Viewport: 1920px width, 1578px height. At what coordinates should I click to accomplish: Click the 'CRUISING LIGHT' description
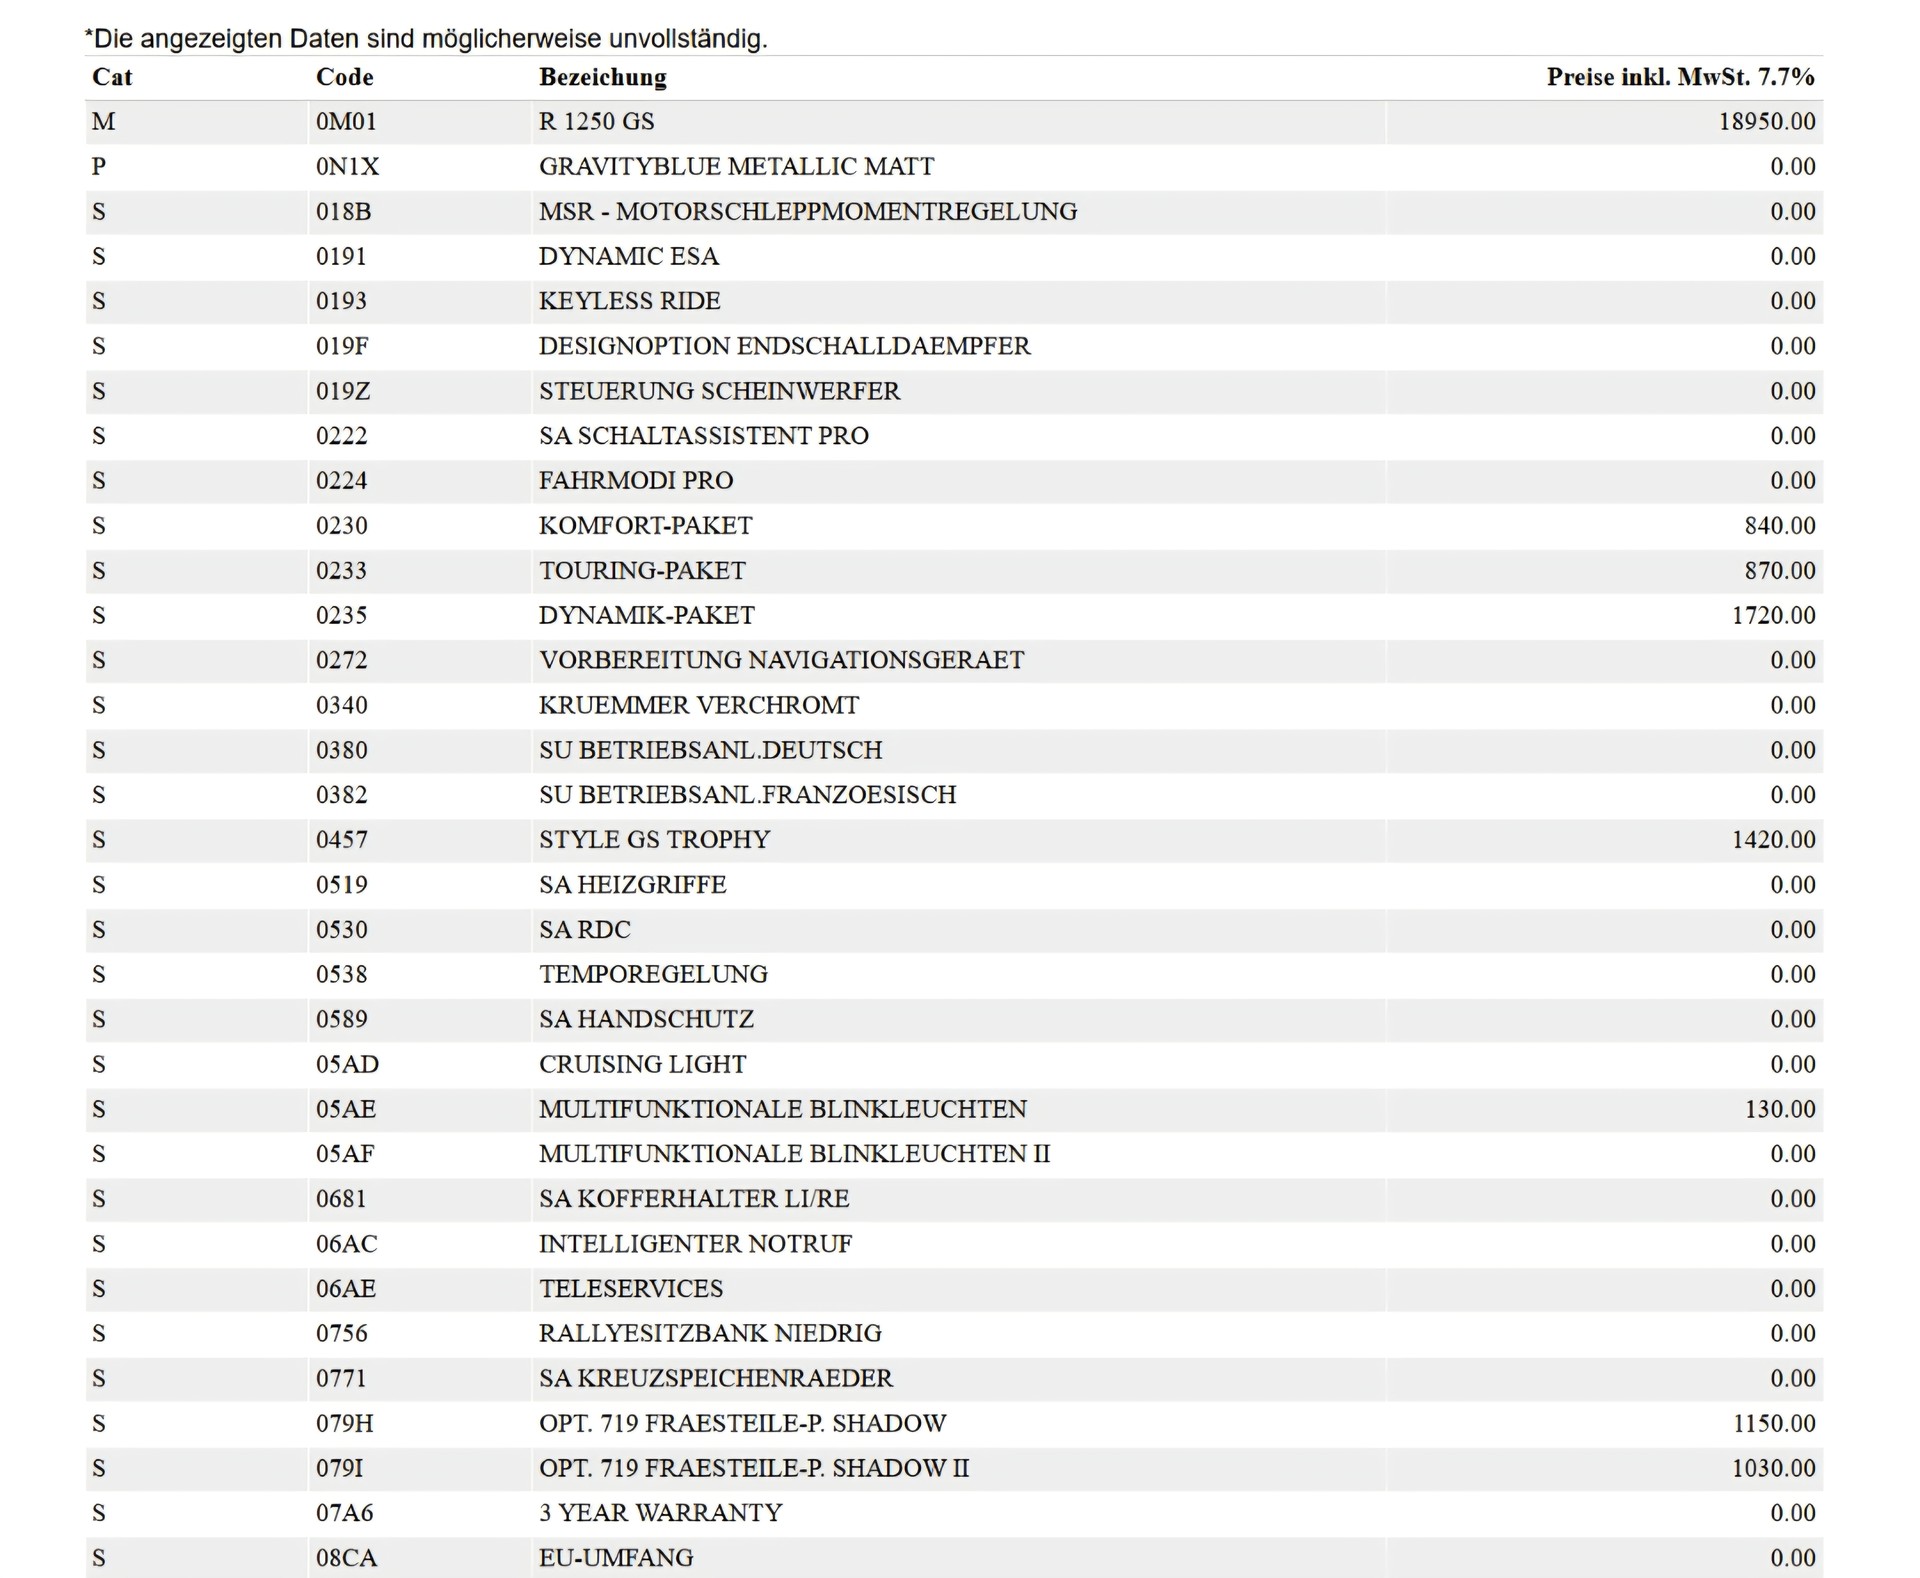643,1064
